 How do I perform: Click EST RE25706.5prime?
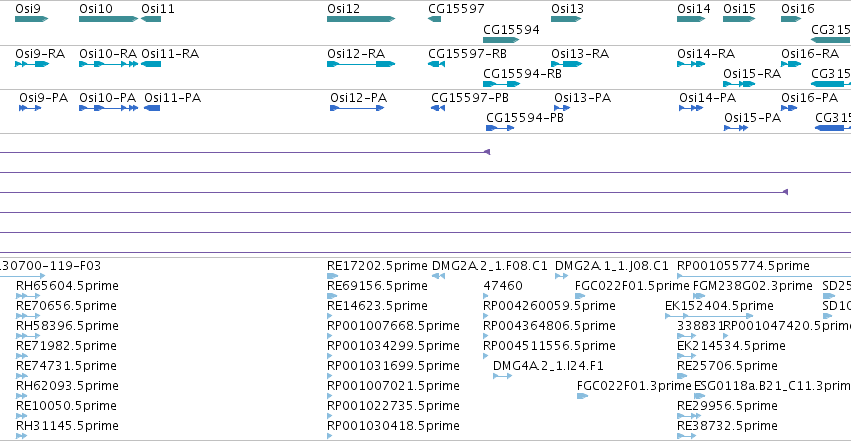(727, 366)
